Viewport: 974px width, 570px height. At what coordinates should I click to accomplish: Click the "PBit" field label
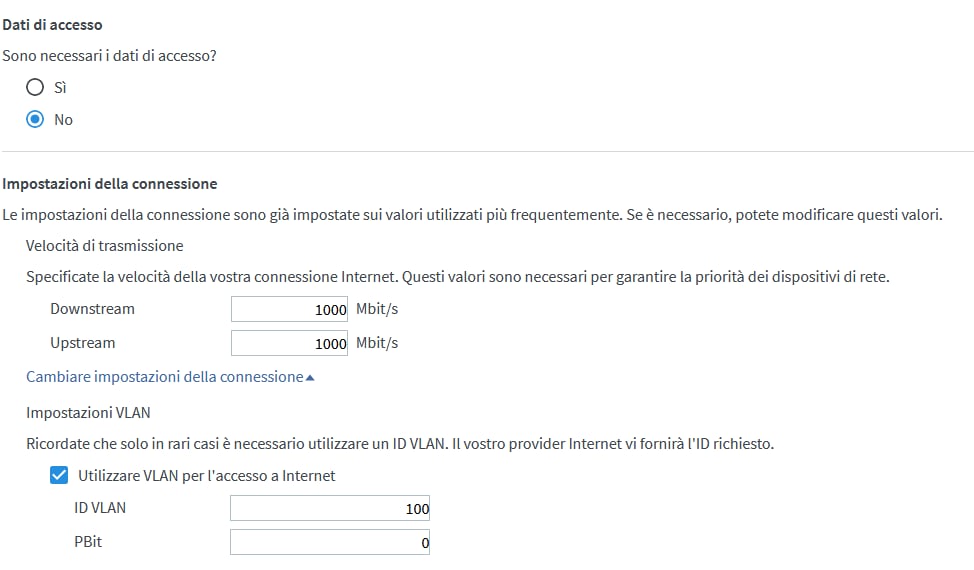pos(88,542)
